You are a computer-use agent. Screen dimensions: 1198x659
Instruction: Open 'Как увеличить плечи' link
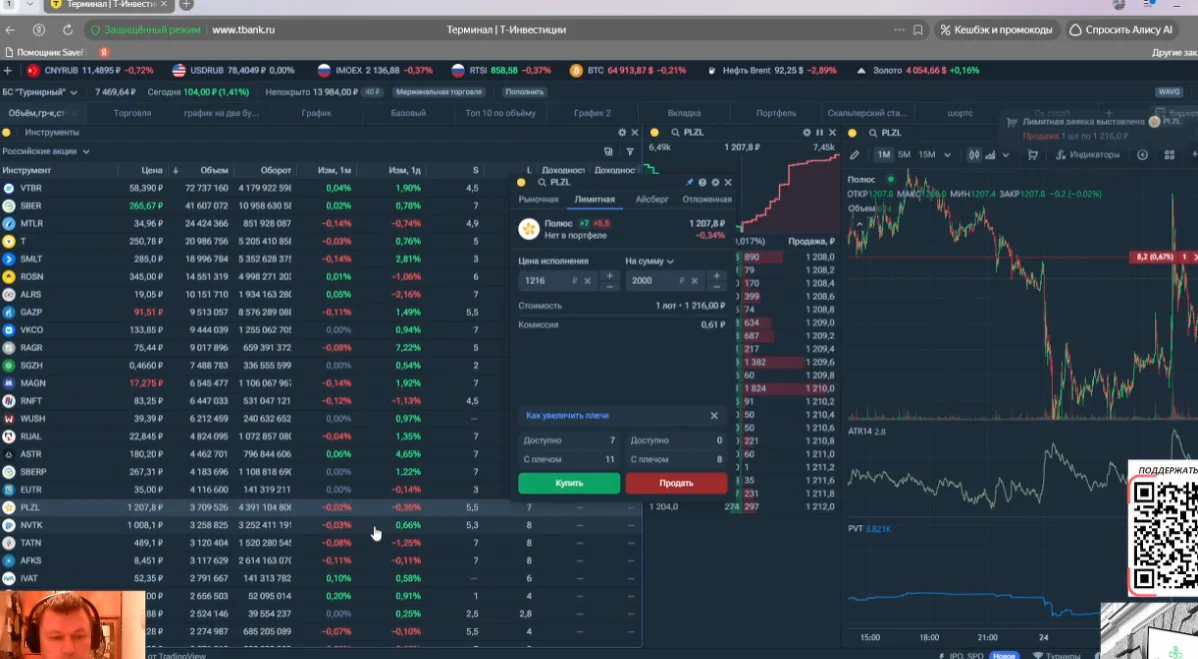click(x=568, y=415)
